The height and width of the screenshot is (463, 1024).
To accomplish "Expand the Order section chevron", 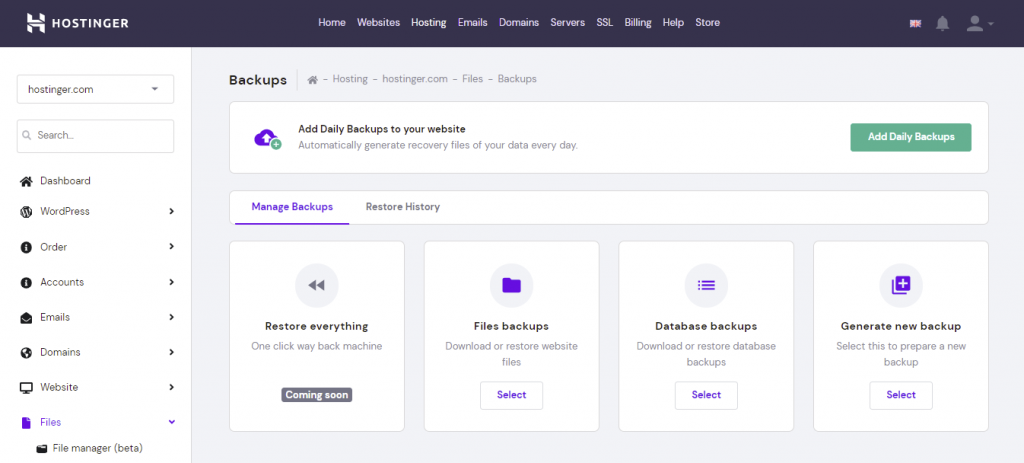I will point(171,247).
